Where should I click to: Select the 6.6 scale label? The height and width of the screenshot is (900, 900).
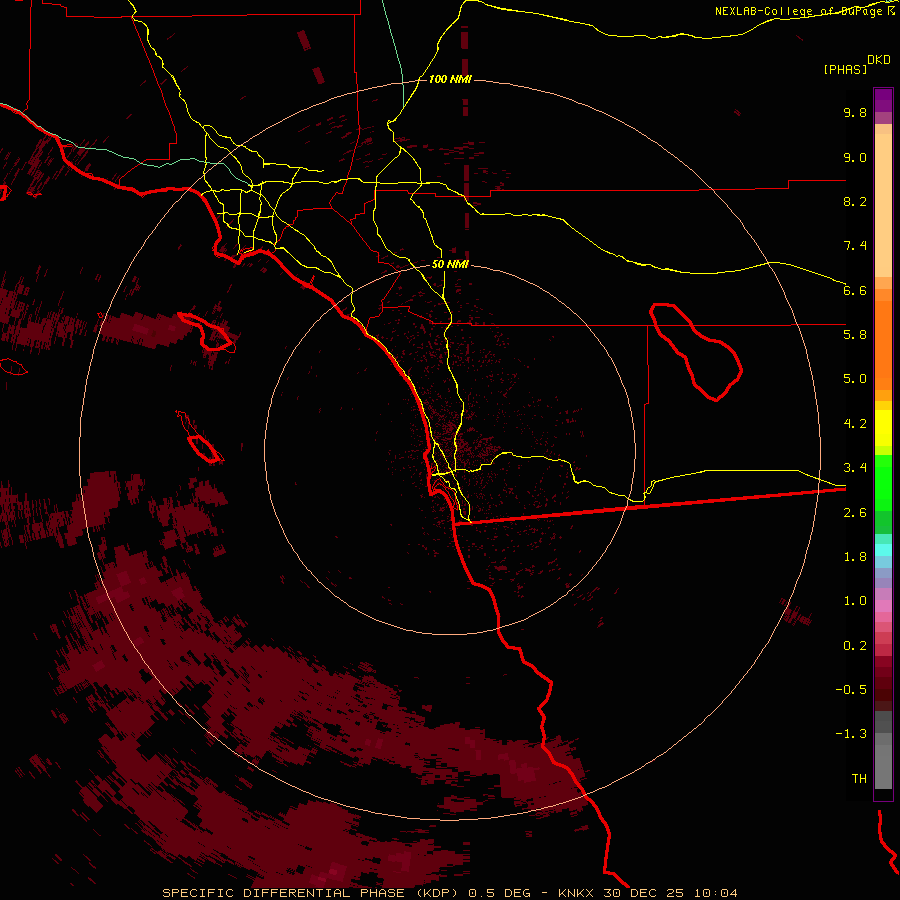pos(855,290)
